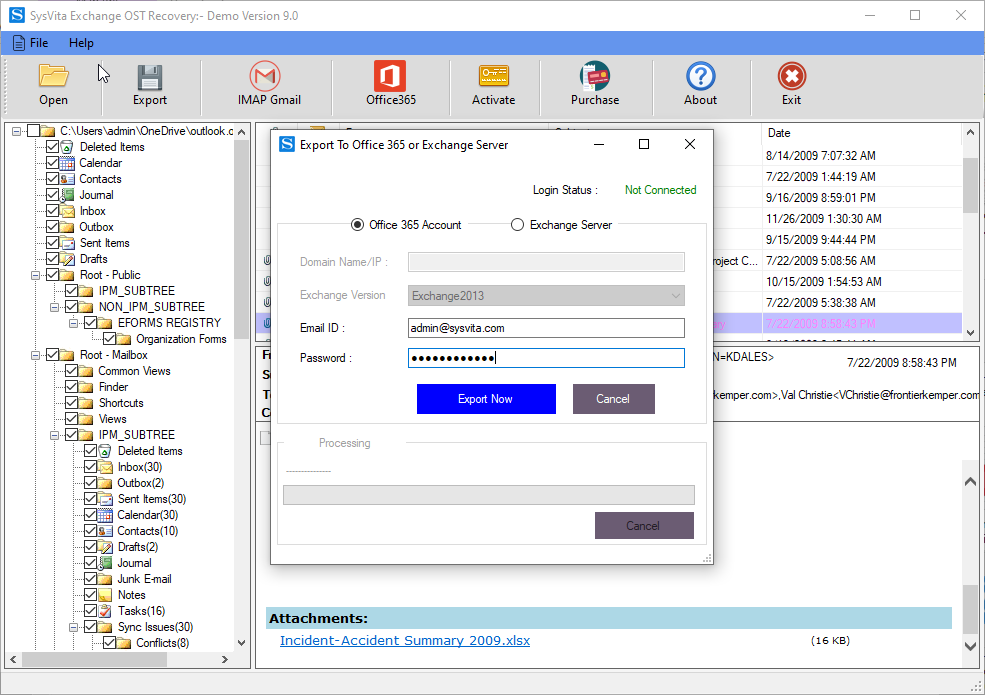Open the Help menu
Screen dimensions: 985x695
point(81,43)
